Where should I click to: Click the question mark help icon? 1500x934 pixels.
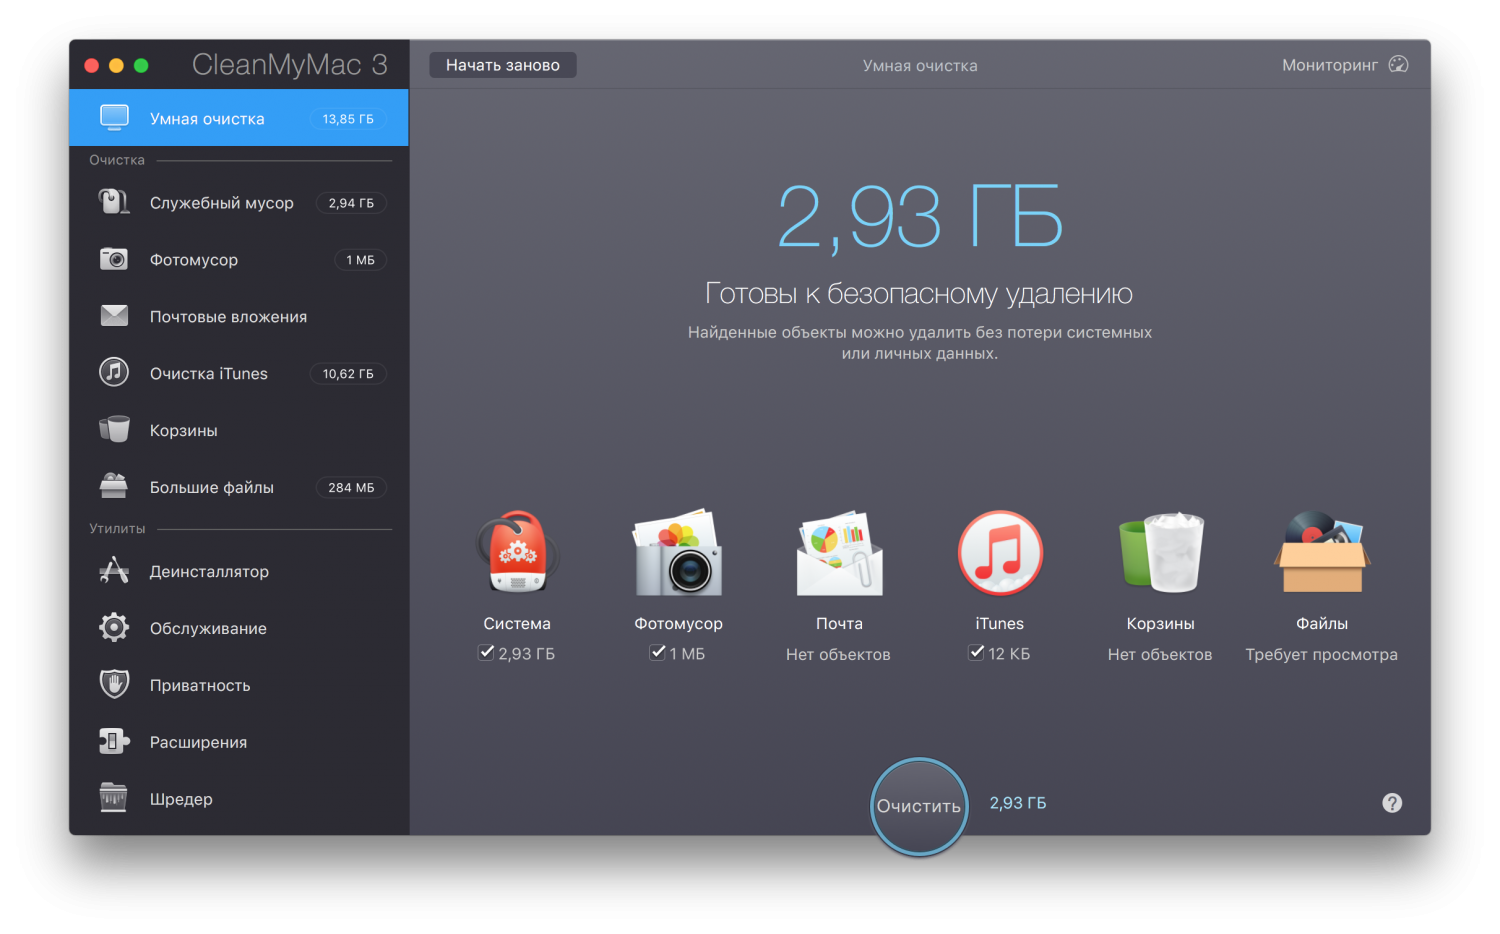1392,803
